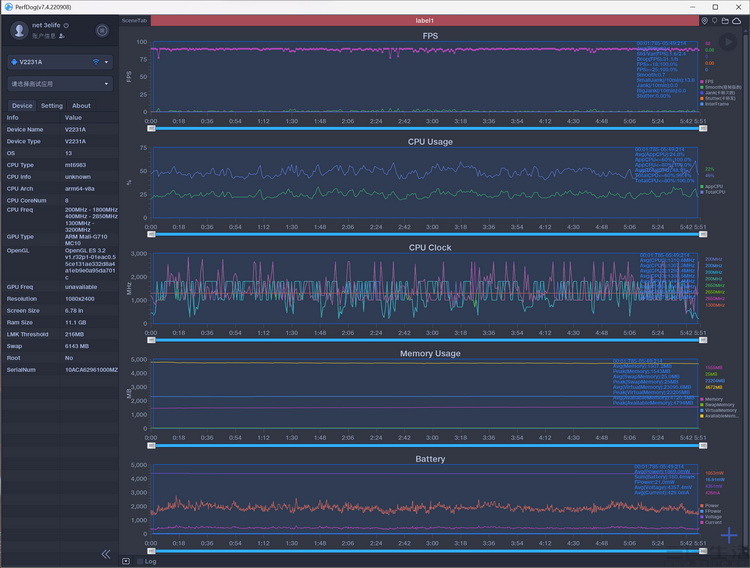750x568 pixels.
Task: Select the SerialNum value in device info
Action: click(91, 370)
